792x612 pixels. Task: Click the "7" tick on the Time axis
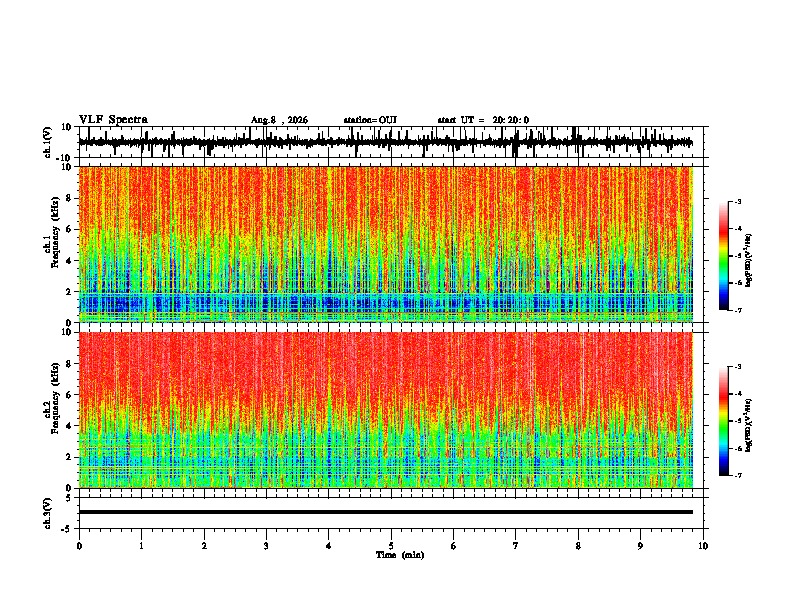516,546
